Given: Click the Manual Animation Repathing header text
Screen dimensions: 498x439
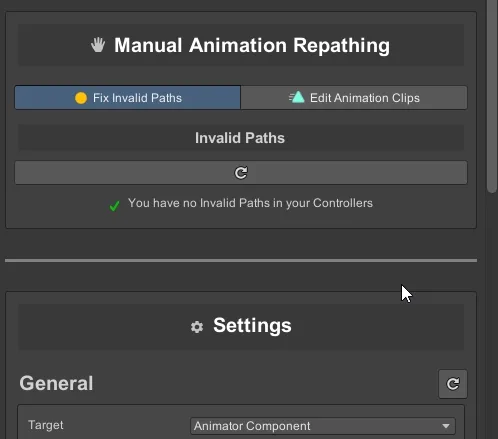Looking at the screenshot, I should click(252, 45).
